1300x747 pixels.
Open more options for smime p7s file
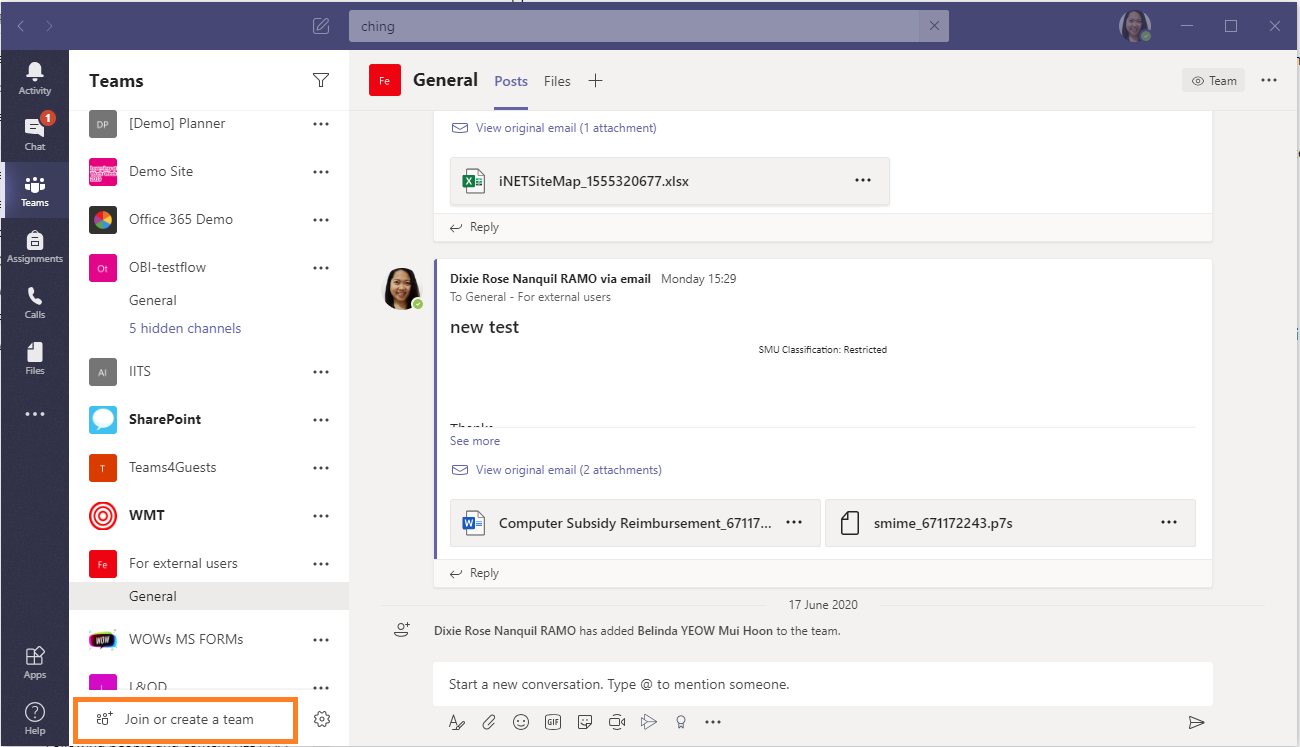[x=1169, y=523]
